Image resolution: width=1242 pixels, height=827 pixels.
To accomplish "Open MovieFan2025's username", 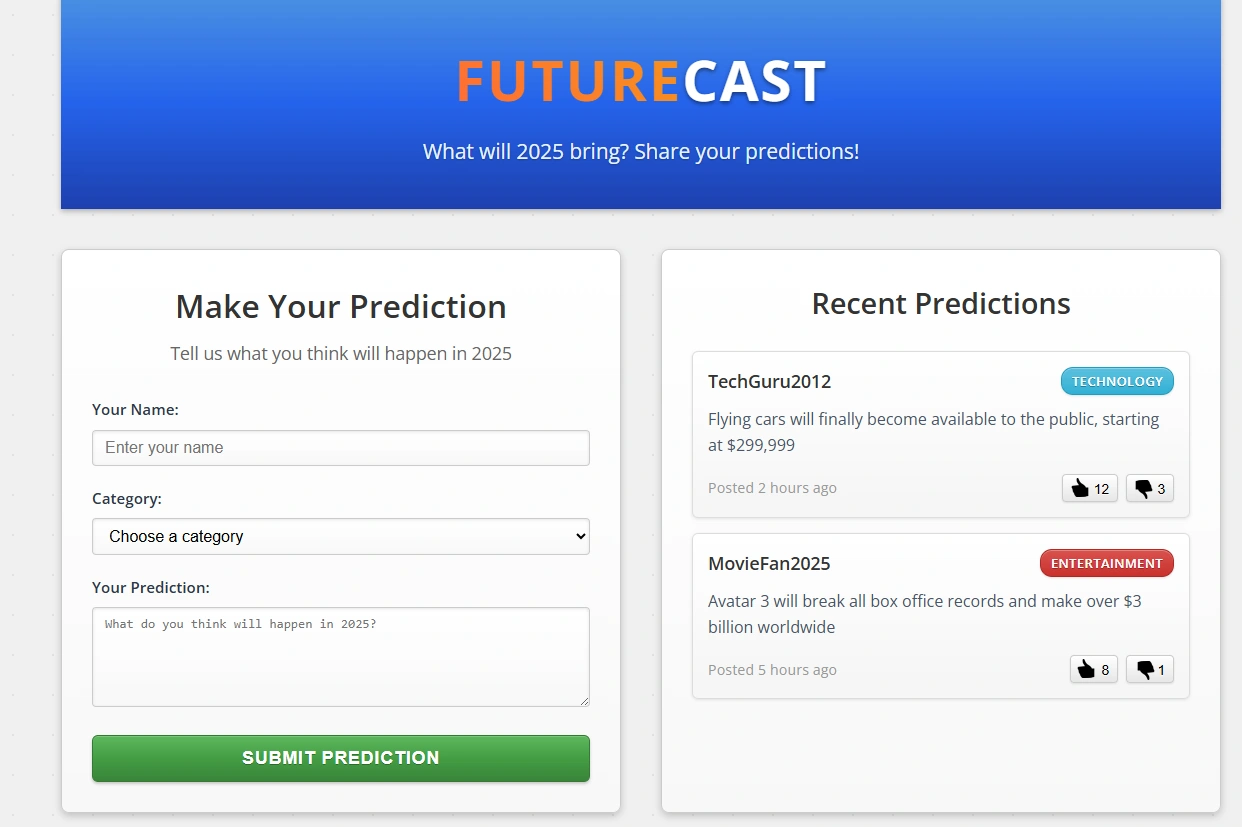I will click(x=769, y=563).
